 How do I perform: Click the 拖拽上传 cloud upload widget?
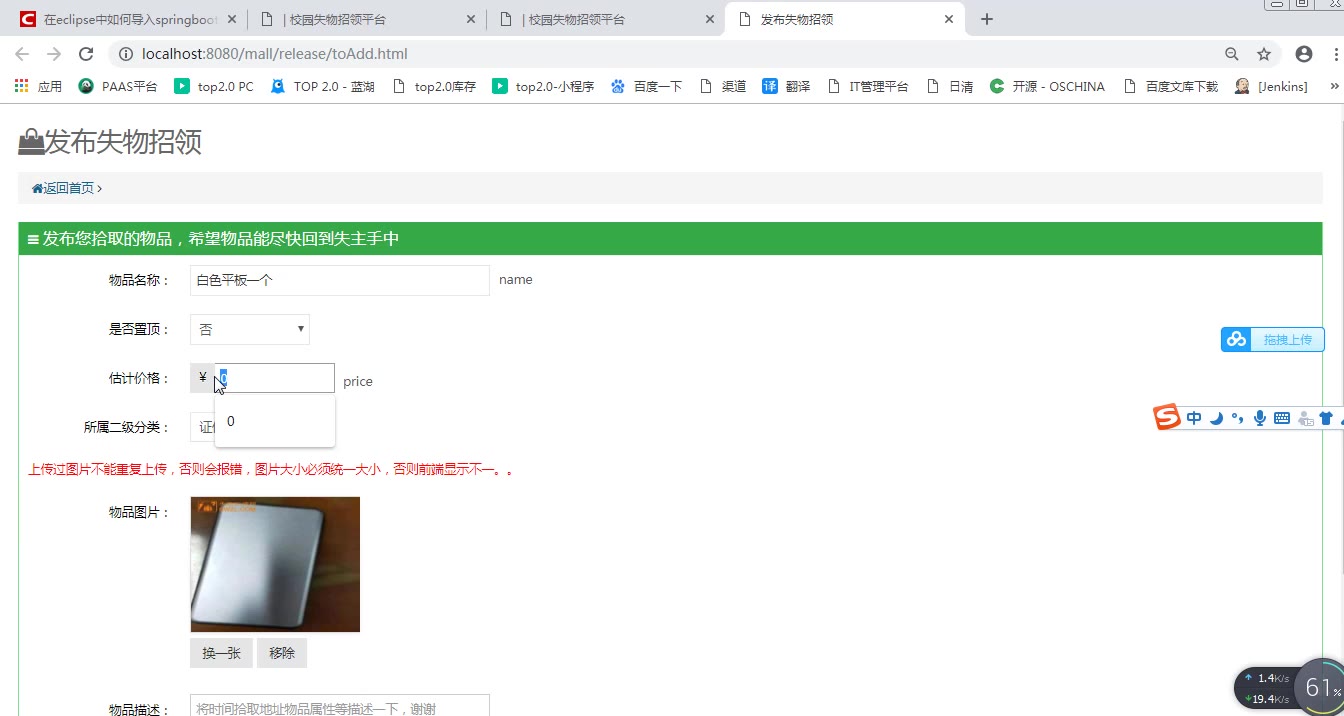[1273, 340]
